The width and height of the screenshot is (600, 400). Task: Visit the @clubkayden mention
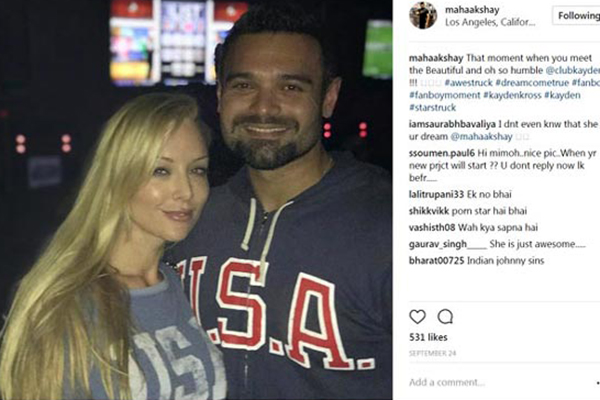pos(572,70)
